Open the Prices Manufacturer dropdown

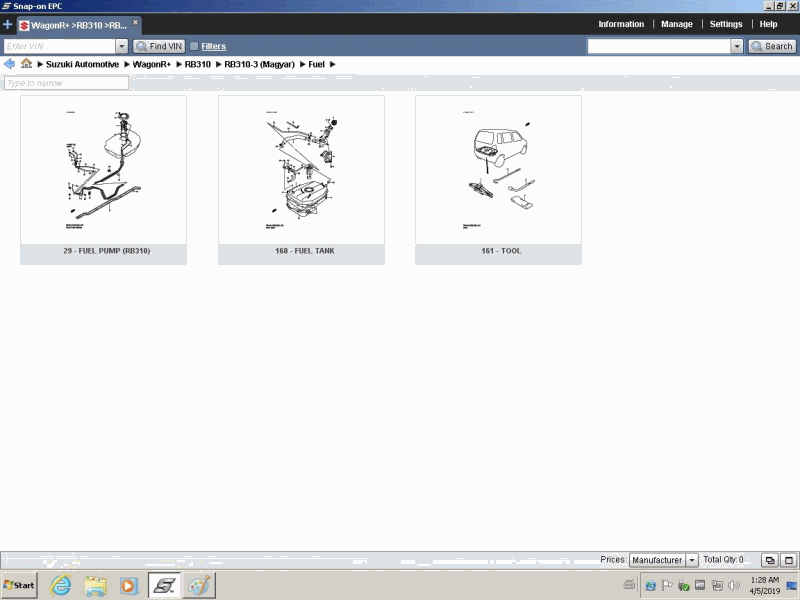(663, 560)
